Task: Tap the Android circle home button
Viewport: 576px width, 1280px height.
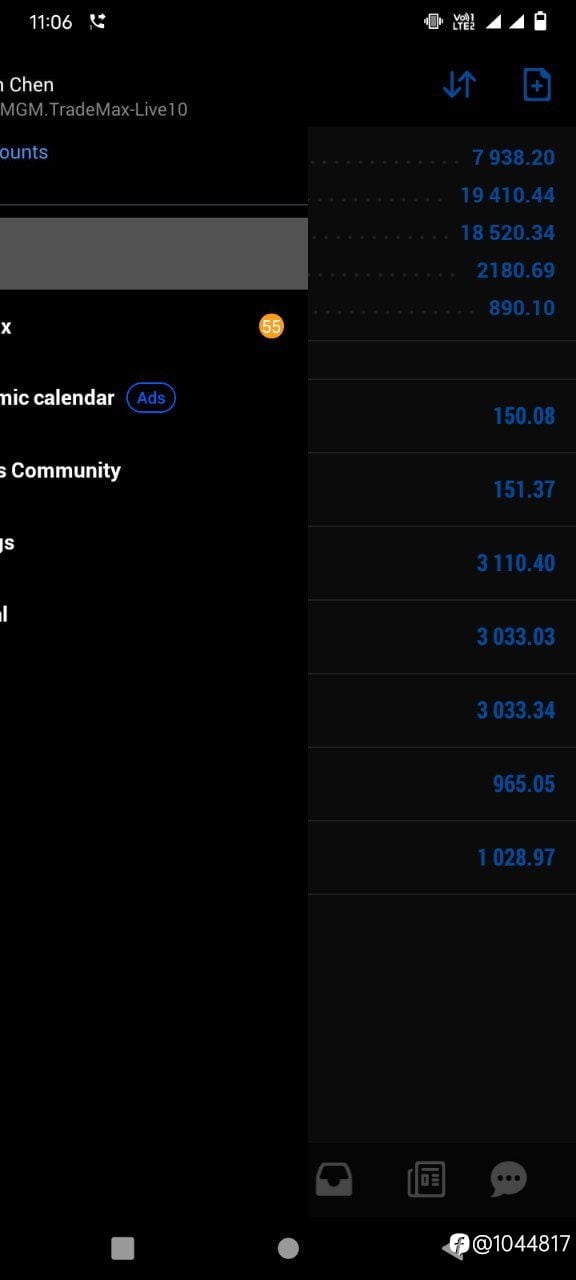Action: [288, 1247]
